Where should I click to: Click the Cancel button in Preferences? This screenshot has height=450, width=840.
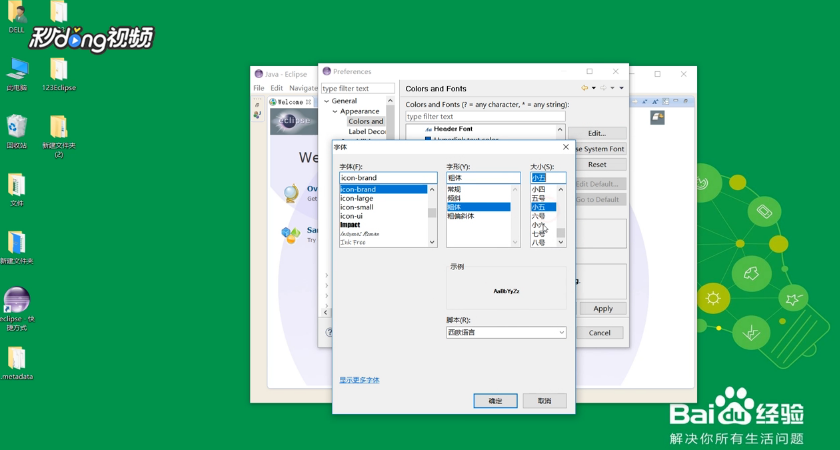click(599, 333)
